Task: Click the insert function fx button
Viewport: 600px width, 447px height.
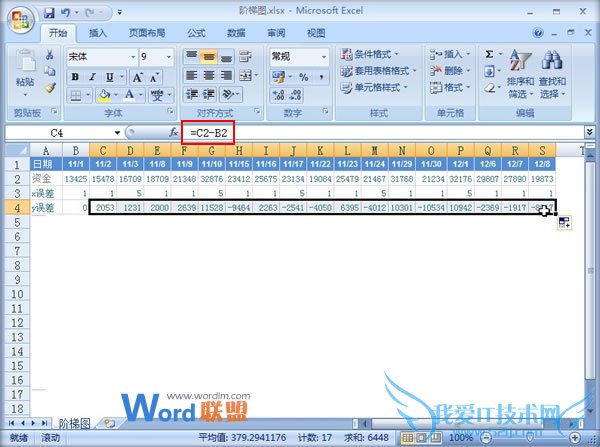Action: (x=174, y=132)
